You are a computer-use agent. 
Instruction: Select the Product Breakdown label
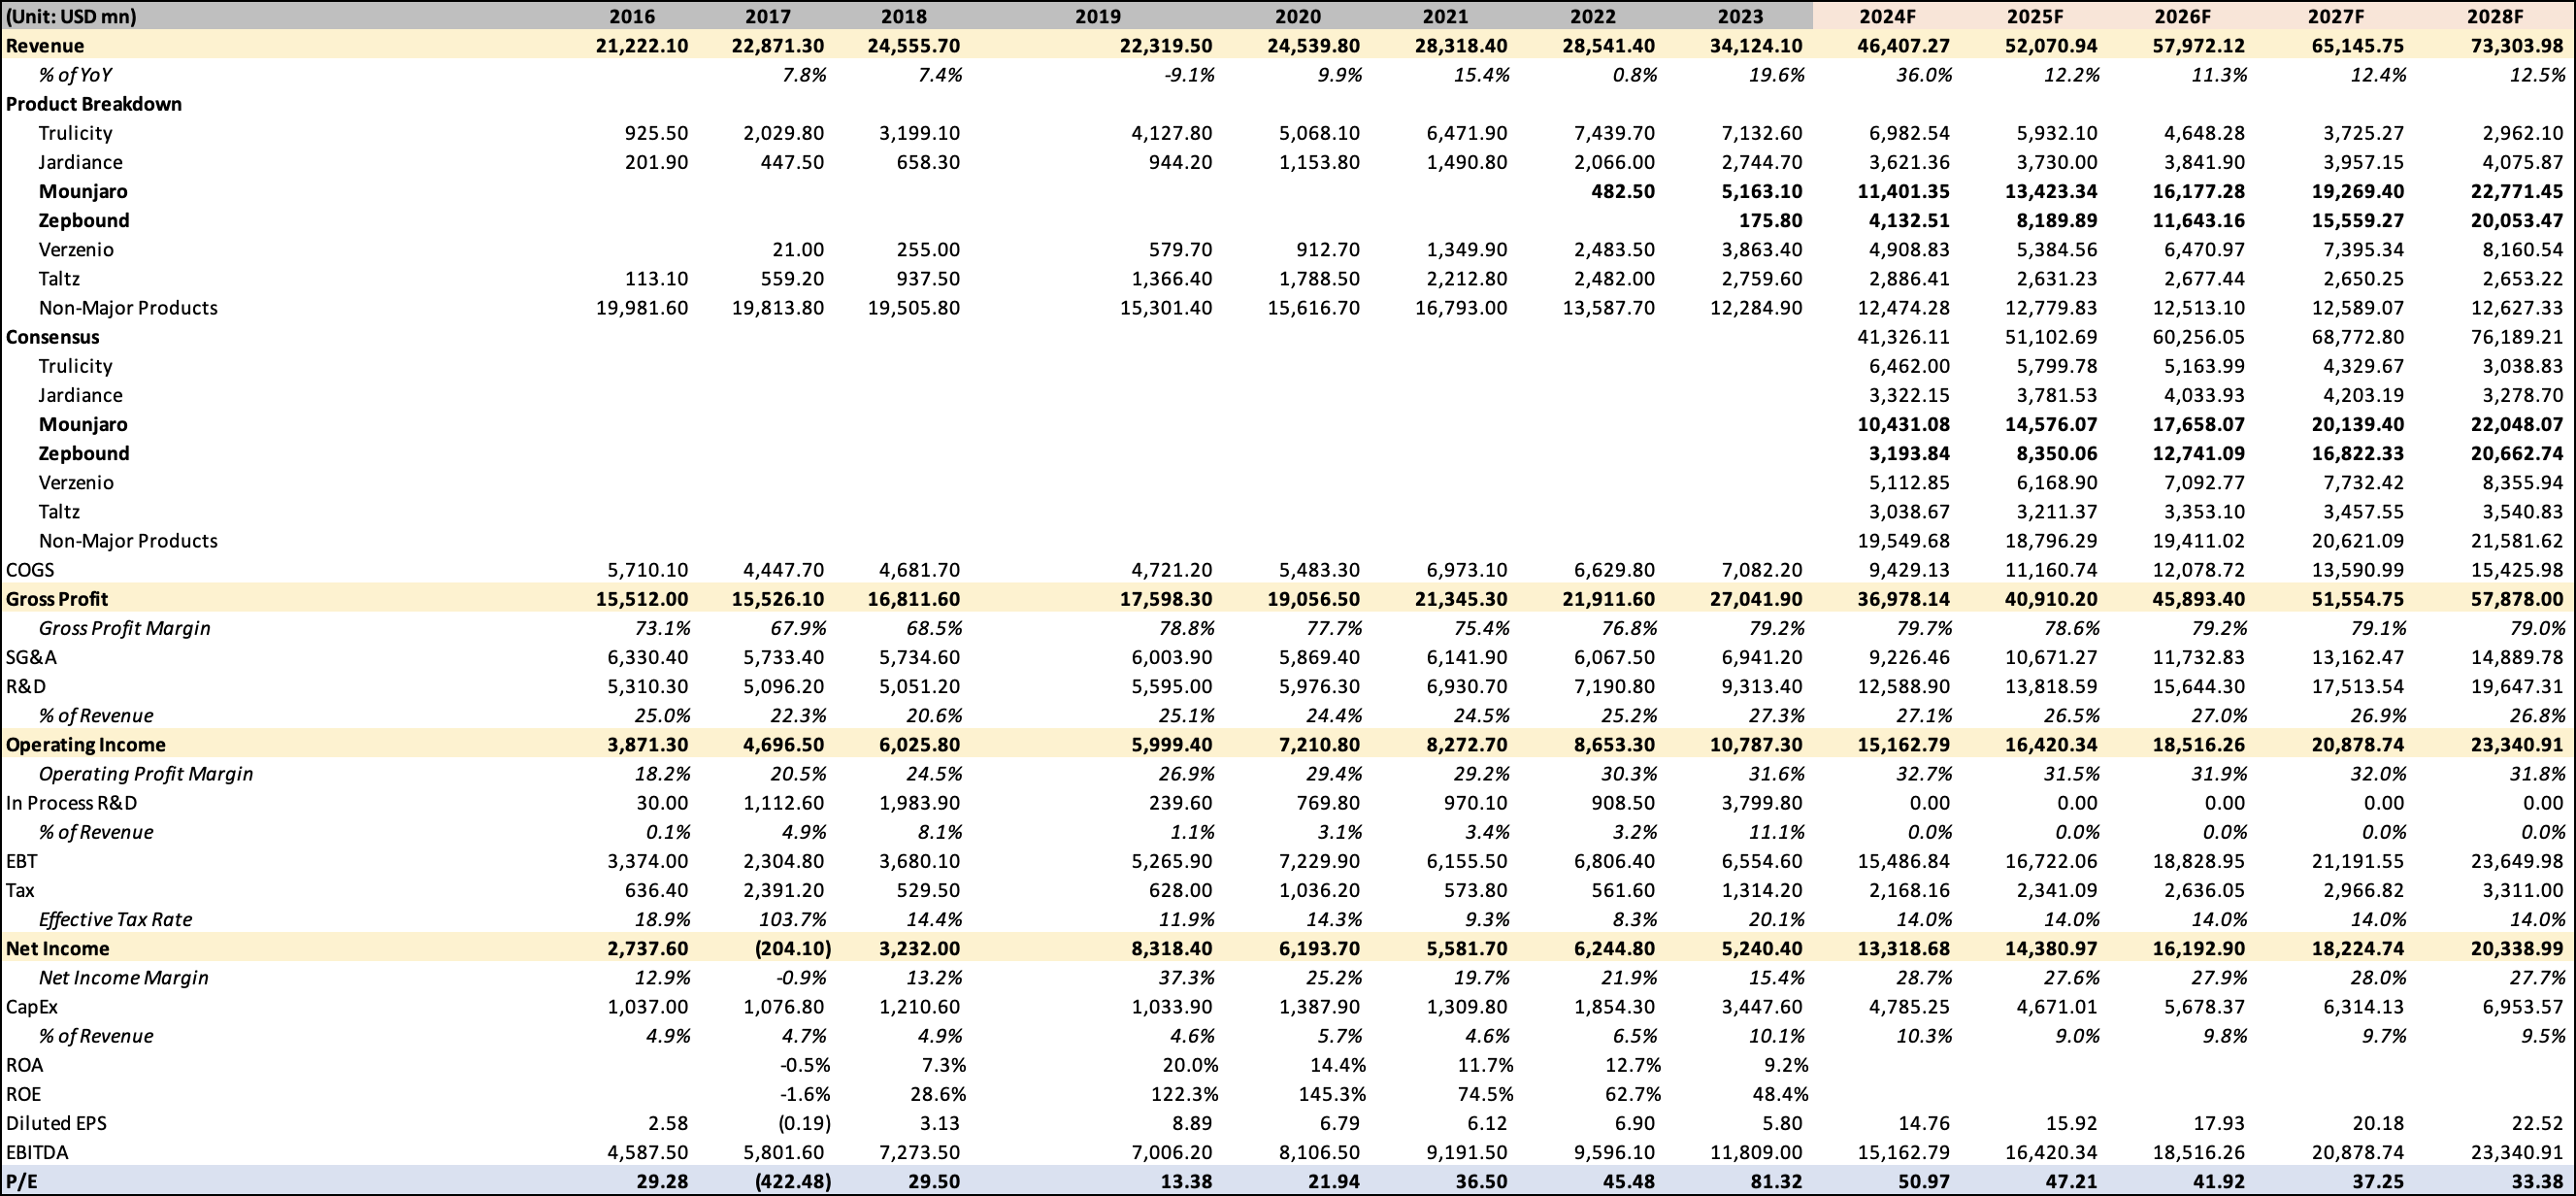[94, 103]
